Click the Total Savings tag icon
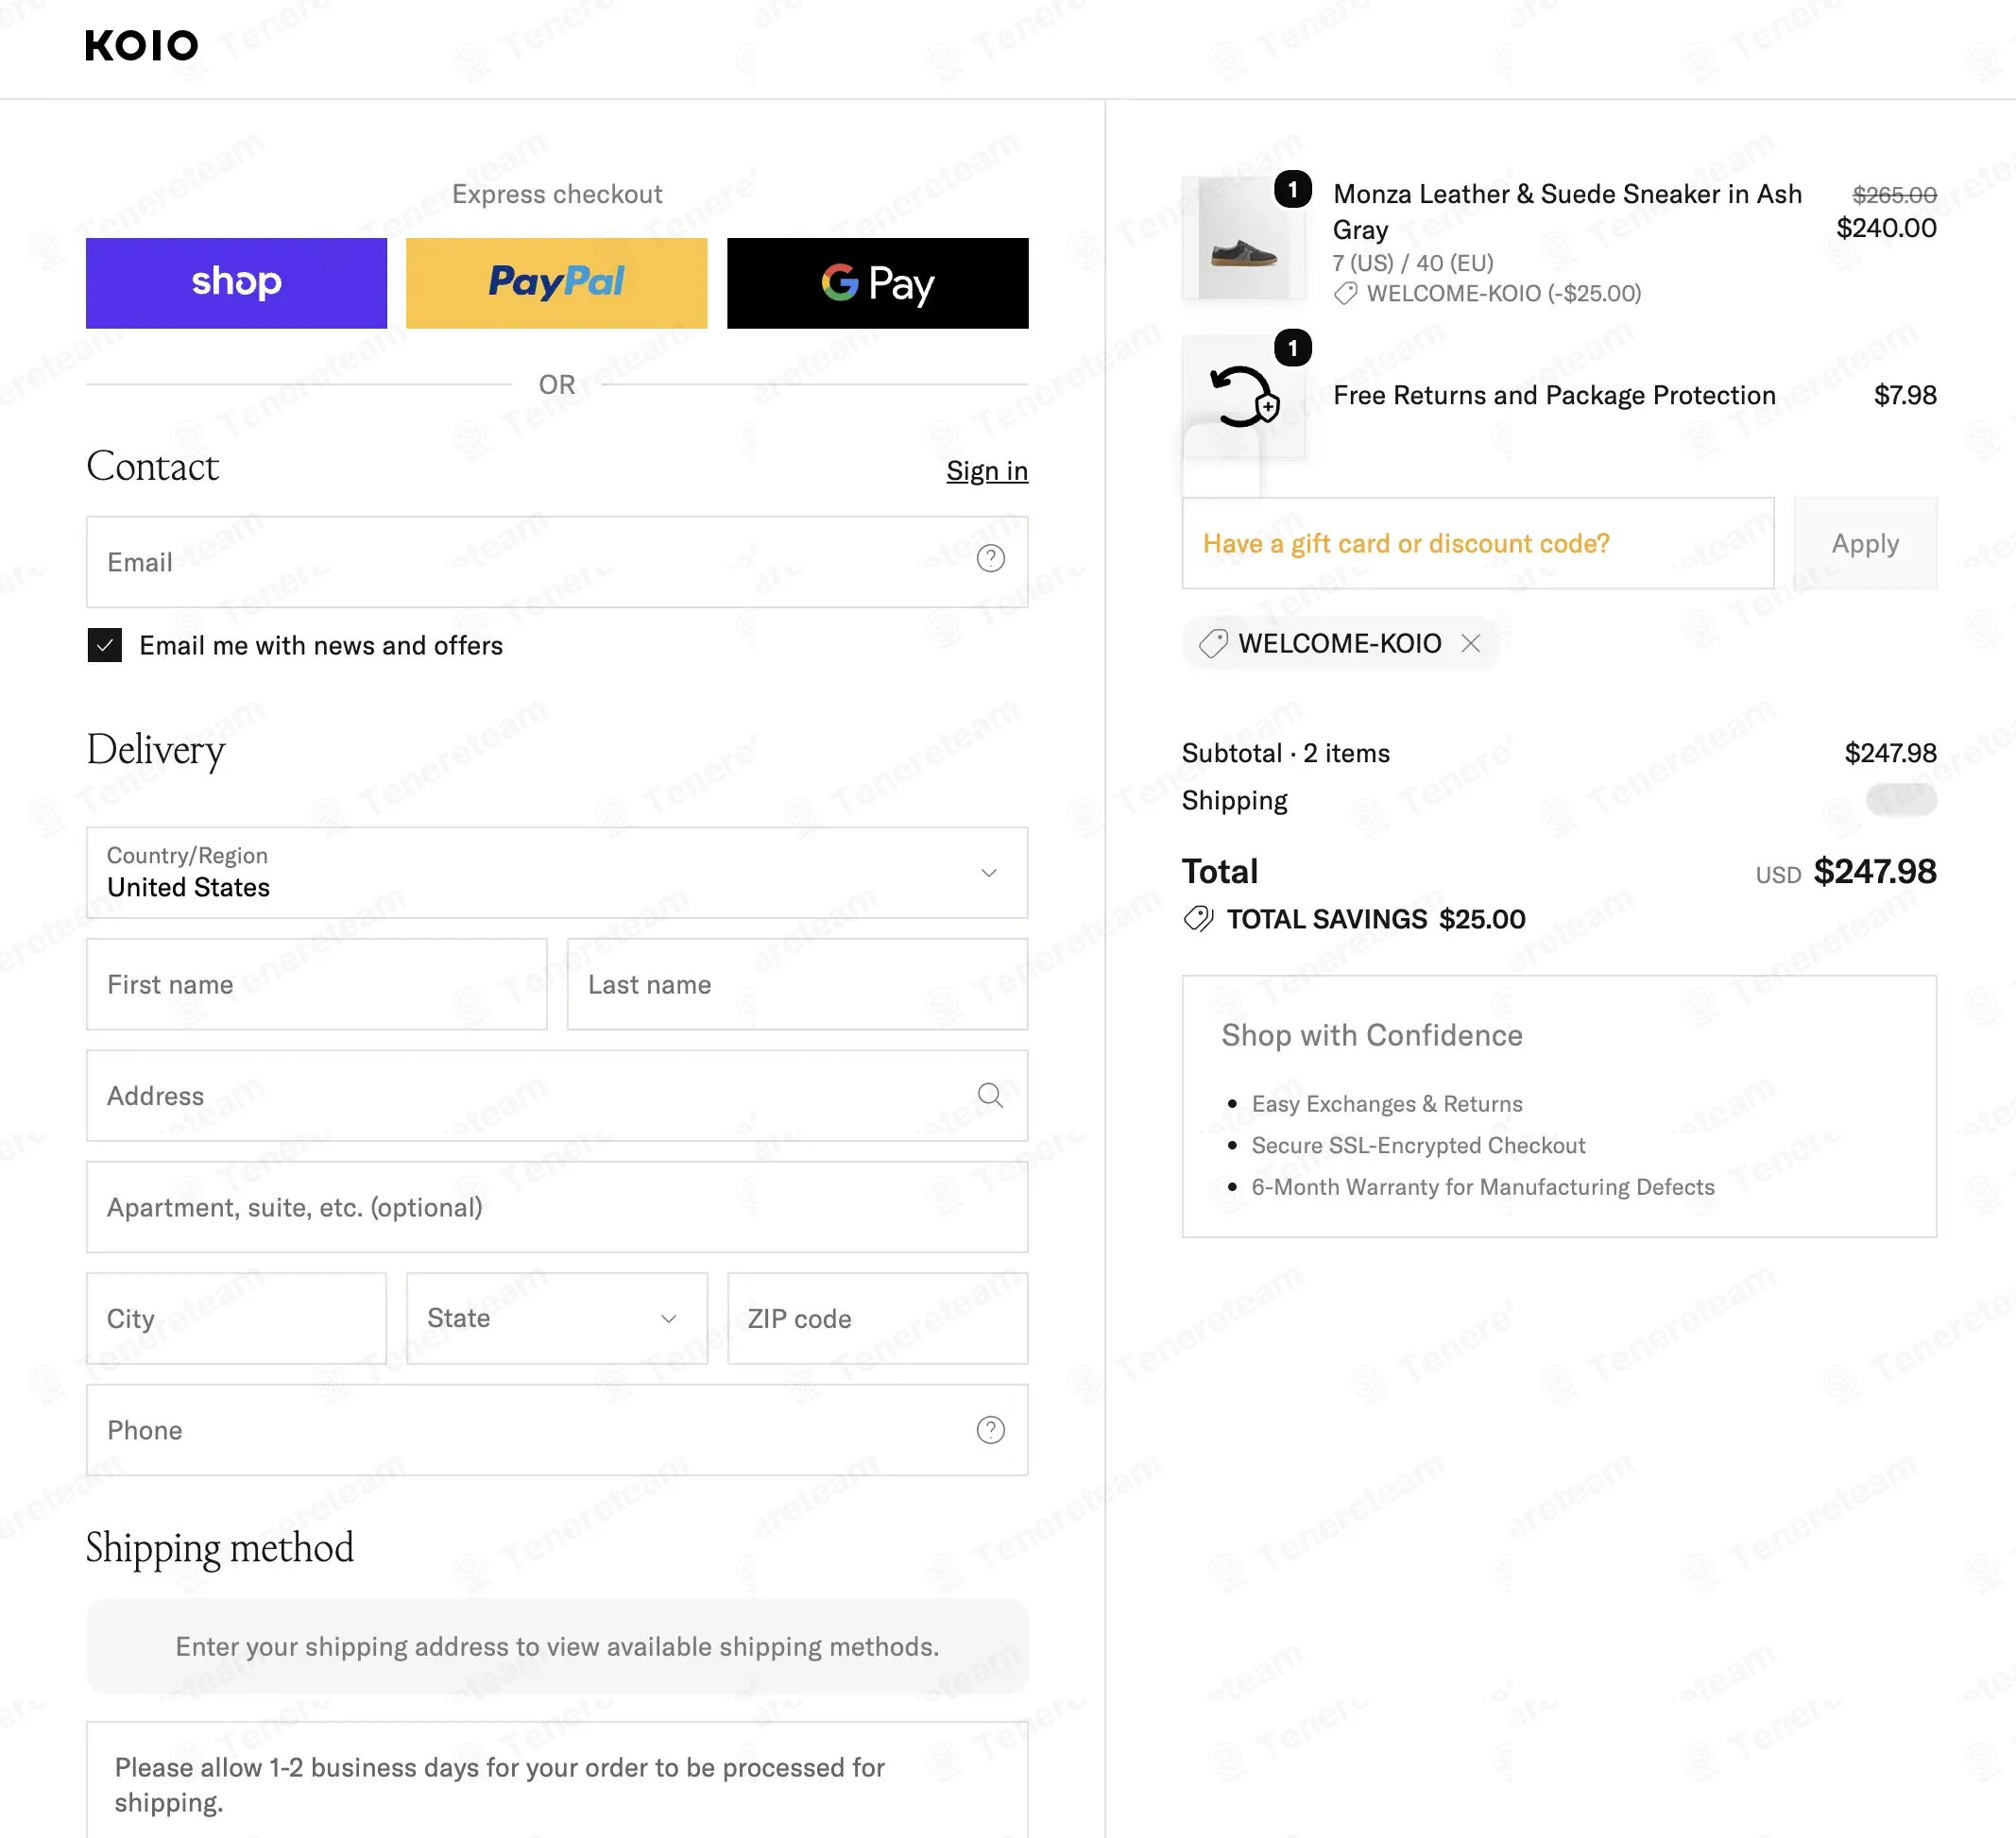Image resolution: width=2016 pixels, height=1838 pixels. click(x=1198, y=919)
